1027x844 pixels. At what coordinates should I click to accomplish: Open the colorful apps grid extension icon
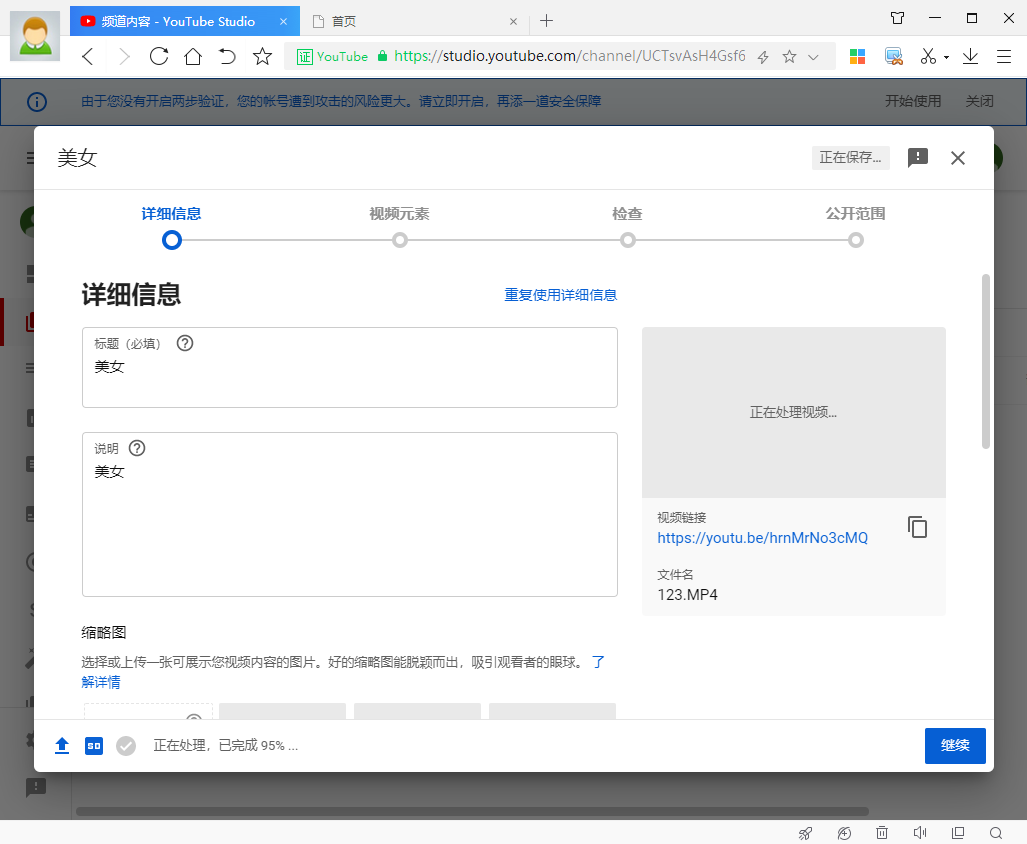857,56
